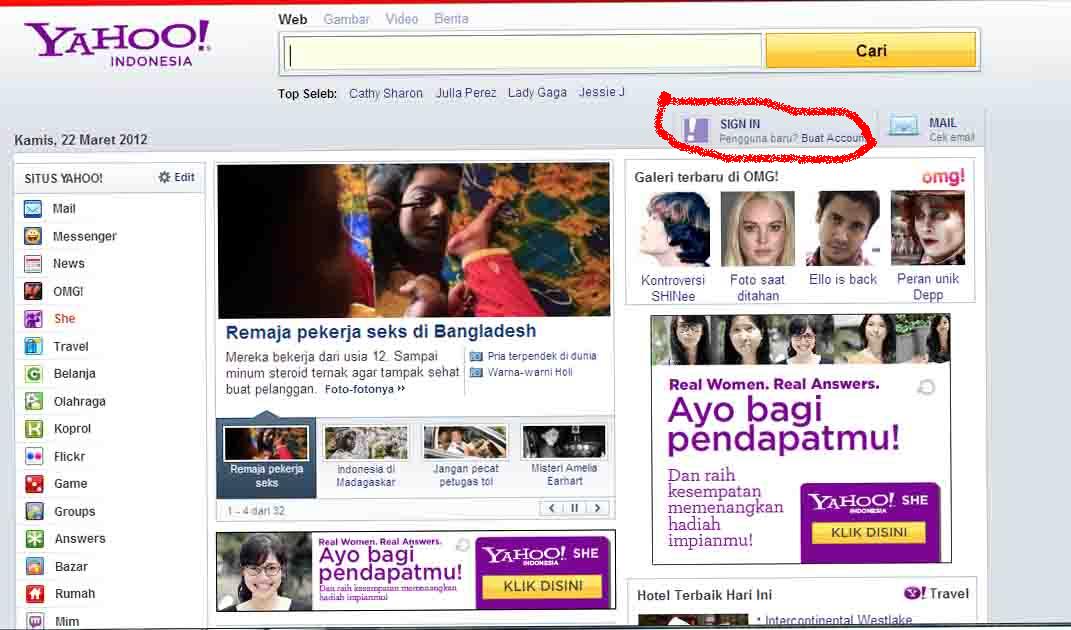
Task: Click KLIK DISINI in bottom banner ad
Action: pyautogui.click(x=543, y=586)
